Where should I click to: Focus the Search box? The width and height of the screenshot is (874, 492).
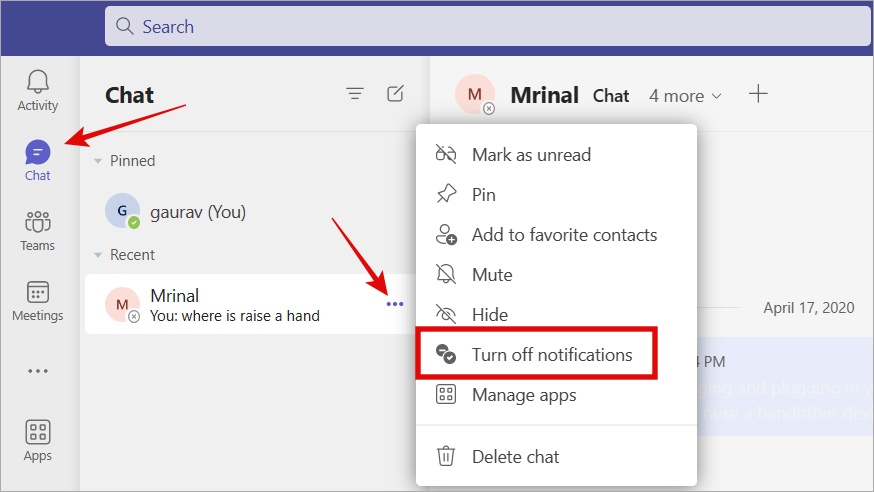487,26
